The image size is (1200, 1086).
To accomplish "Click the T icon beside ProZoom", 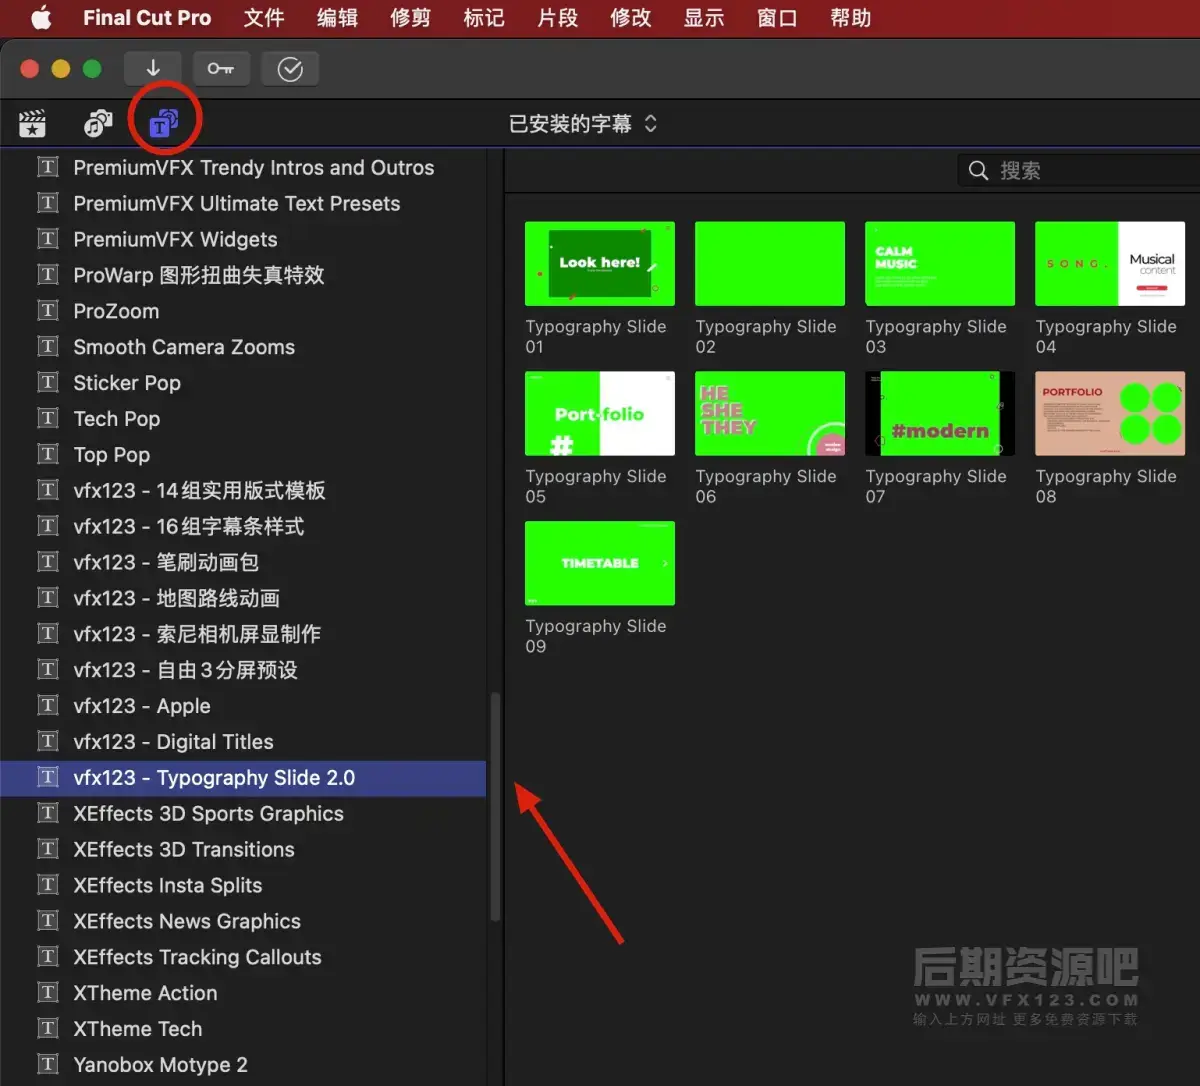I will tap(47, 311).
